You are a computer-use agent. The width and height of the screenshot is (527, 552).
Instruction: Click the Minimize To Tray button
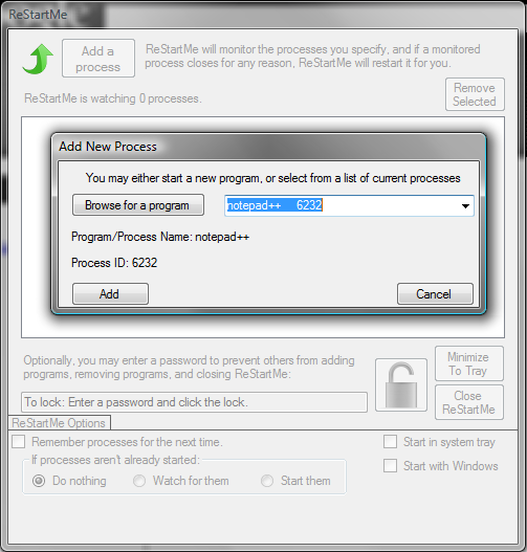[469, 364]
